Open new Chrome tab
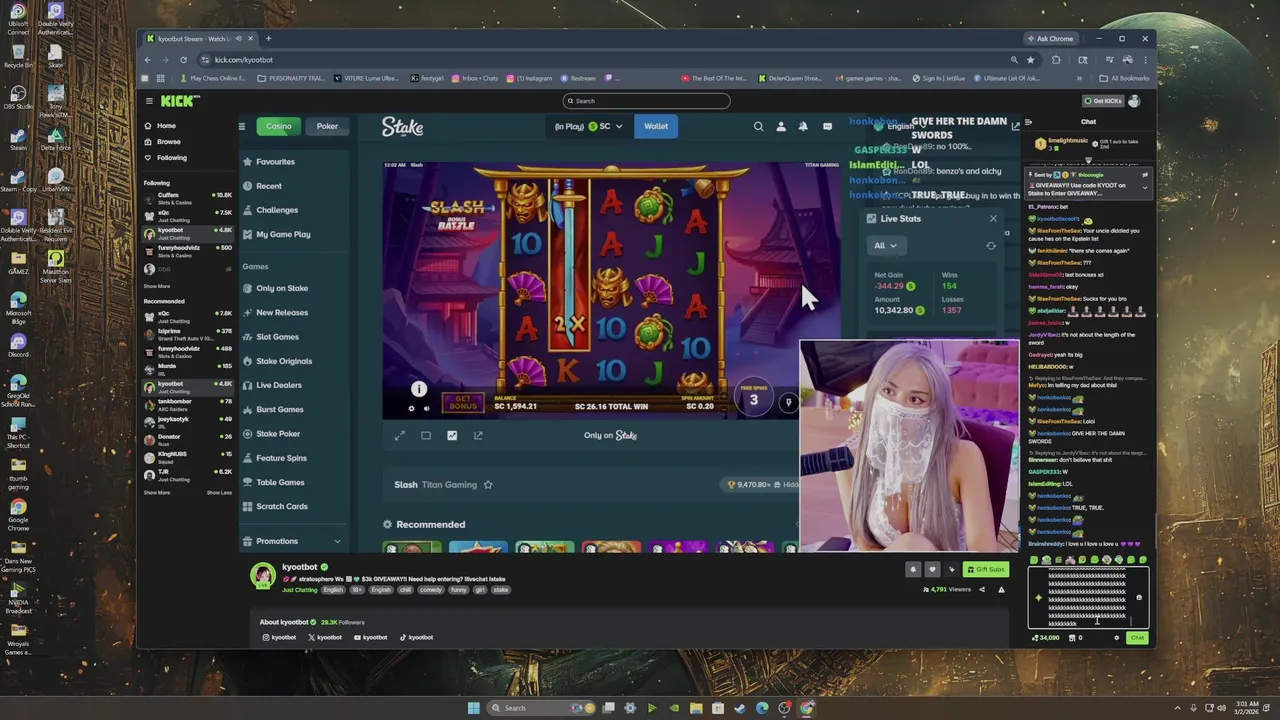This screenshot has height=720, width=1280. tap(268, 39)
